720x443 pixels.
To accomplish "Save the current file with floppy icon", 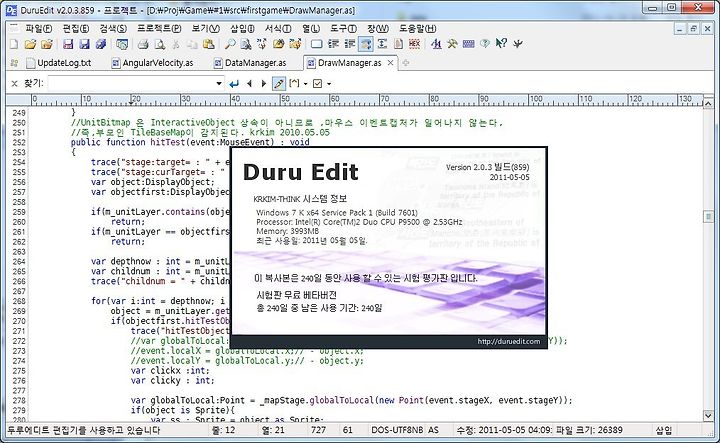I will 68,44.
